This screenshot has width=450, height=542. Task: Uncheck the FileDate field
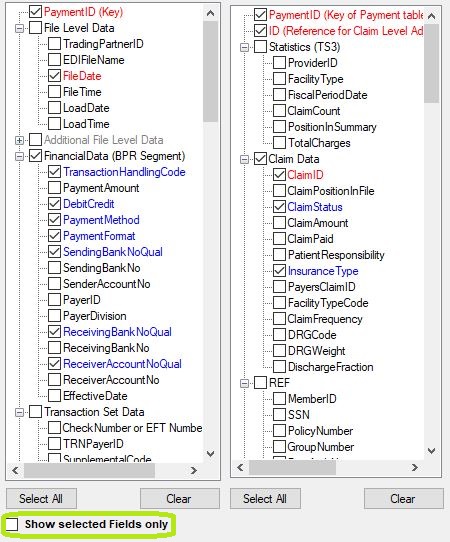coord(54,76)
